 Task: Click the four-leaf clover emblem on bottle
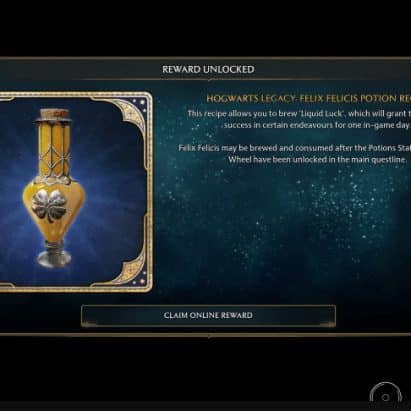(x=49, y=206)
